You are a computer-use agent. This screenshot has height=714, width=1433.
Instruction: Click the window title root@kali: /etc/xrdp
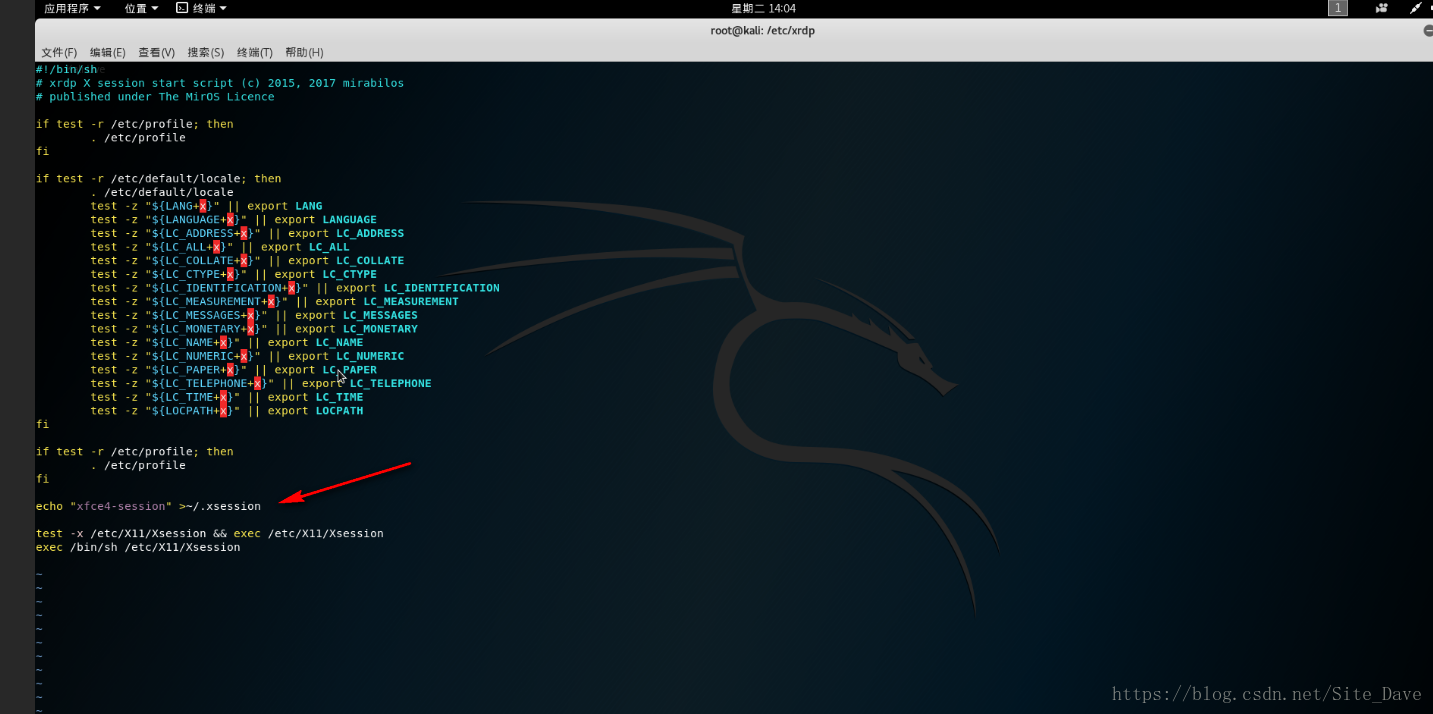point(763,31)
